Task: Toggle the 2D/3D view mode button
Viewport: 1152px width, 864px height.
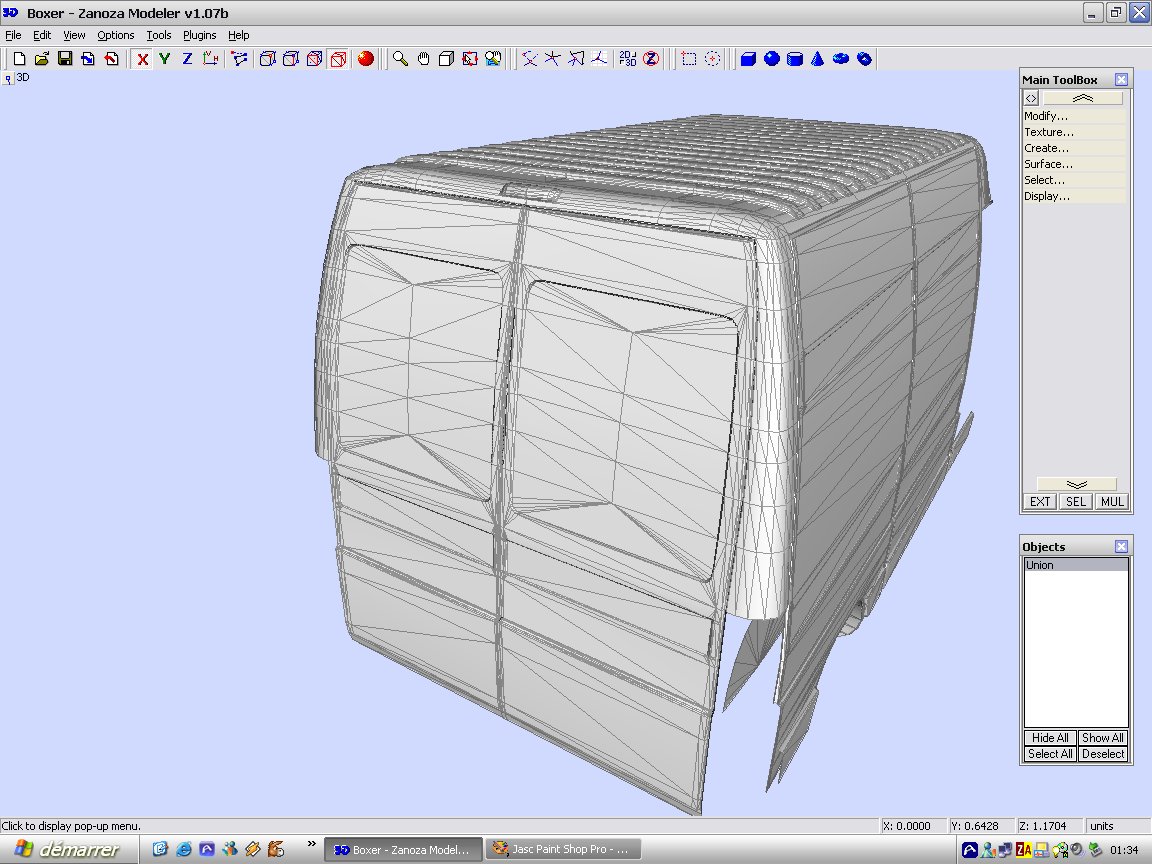Action: [627, 59]
